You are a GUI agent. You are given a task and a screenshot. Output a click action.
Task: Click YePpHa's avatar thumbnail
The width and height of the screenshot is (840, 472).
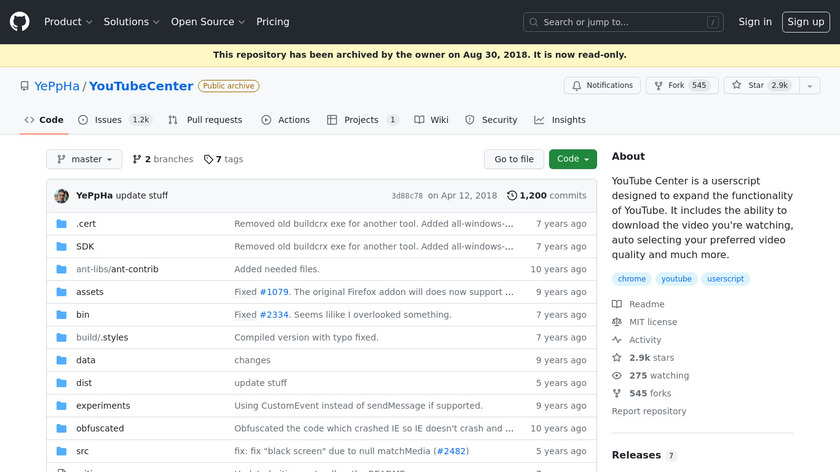[x=62, y=196]
